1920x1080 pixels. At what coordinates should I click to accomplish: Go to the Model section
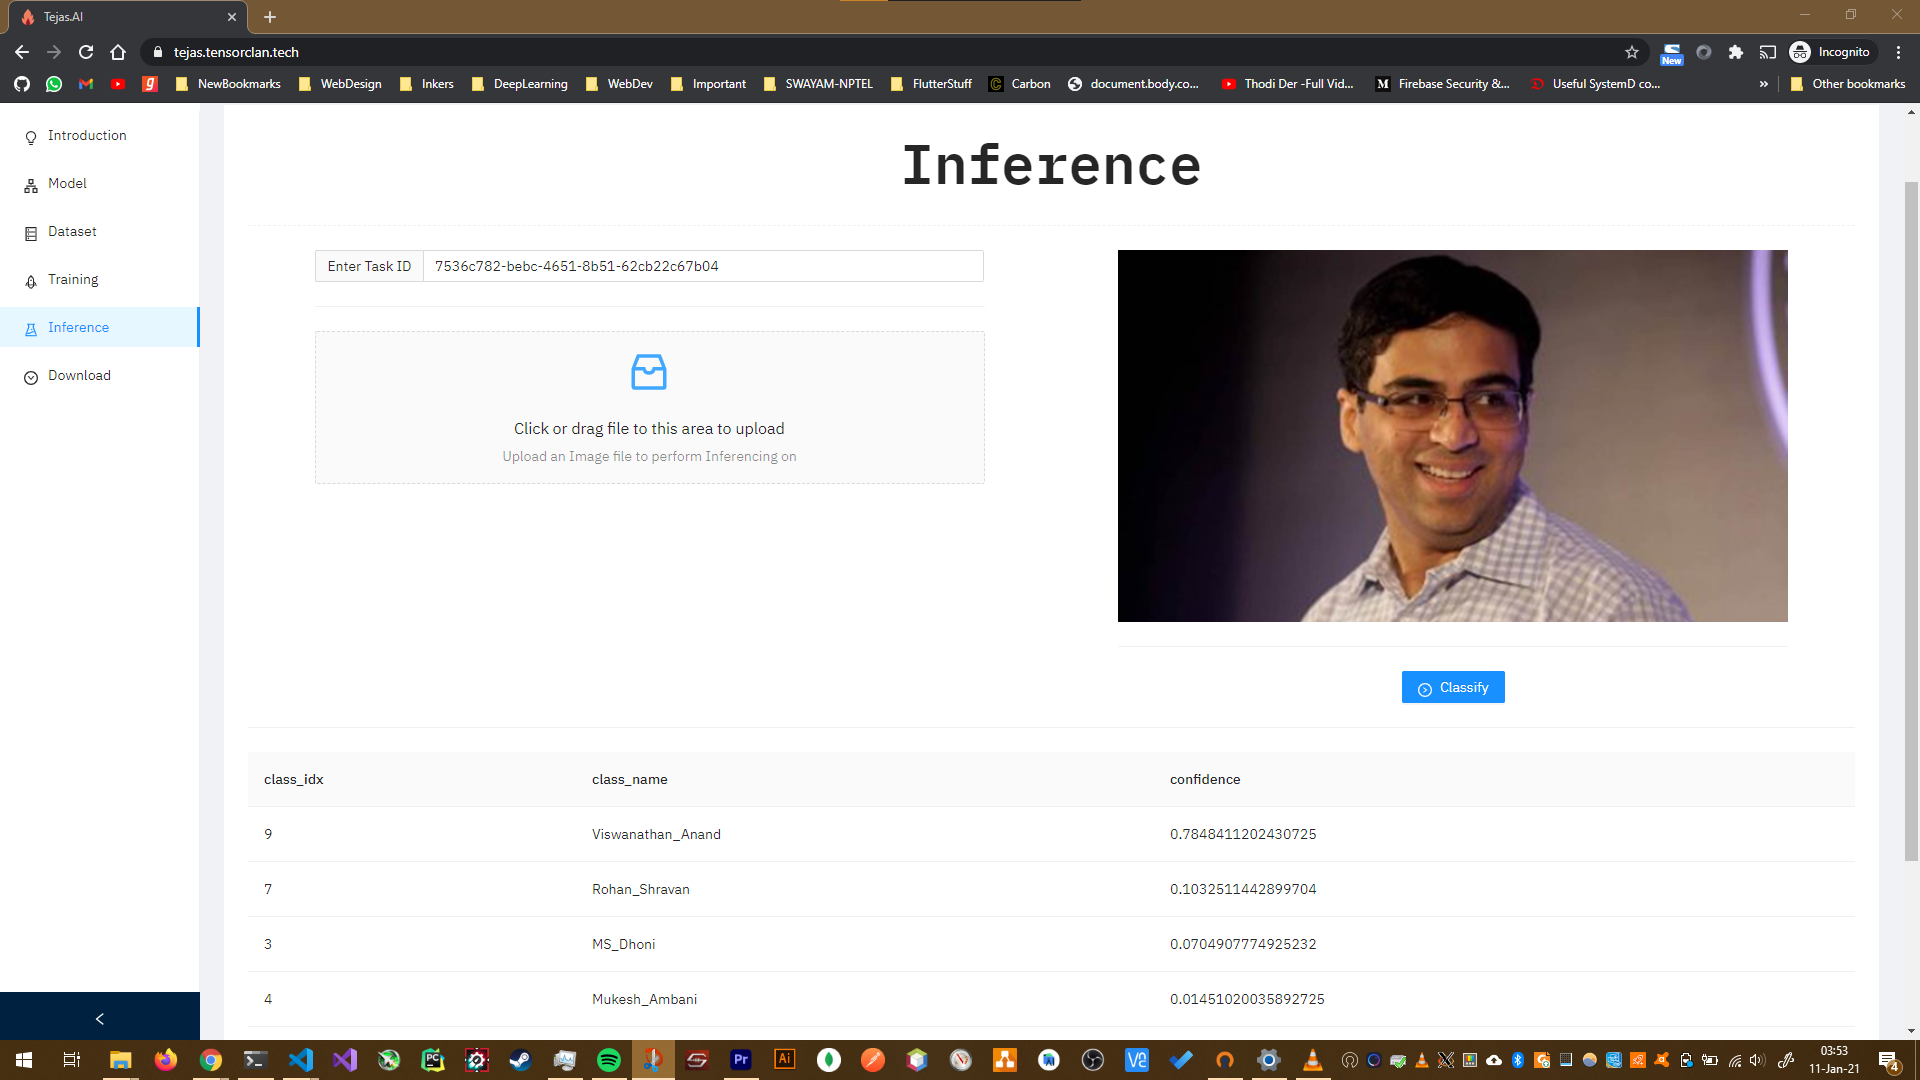point(67,184)
